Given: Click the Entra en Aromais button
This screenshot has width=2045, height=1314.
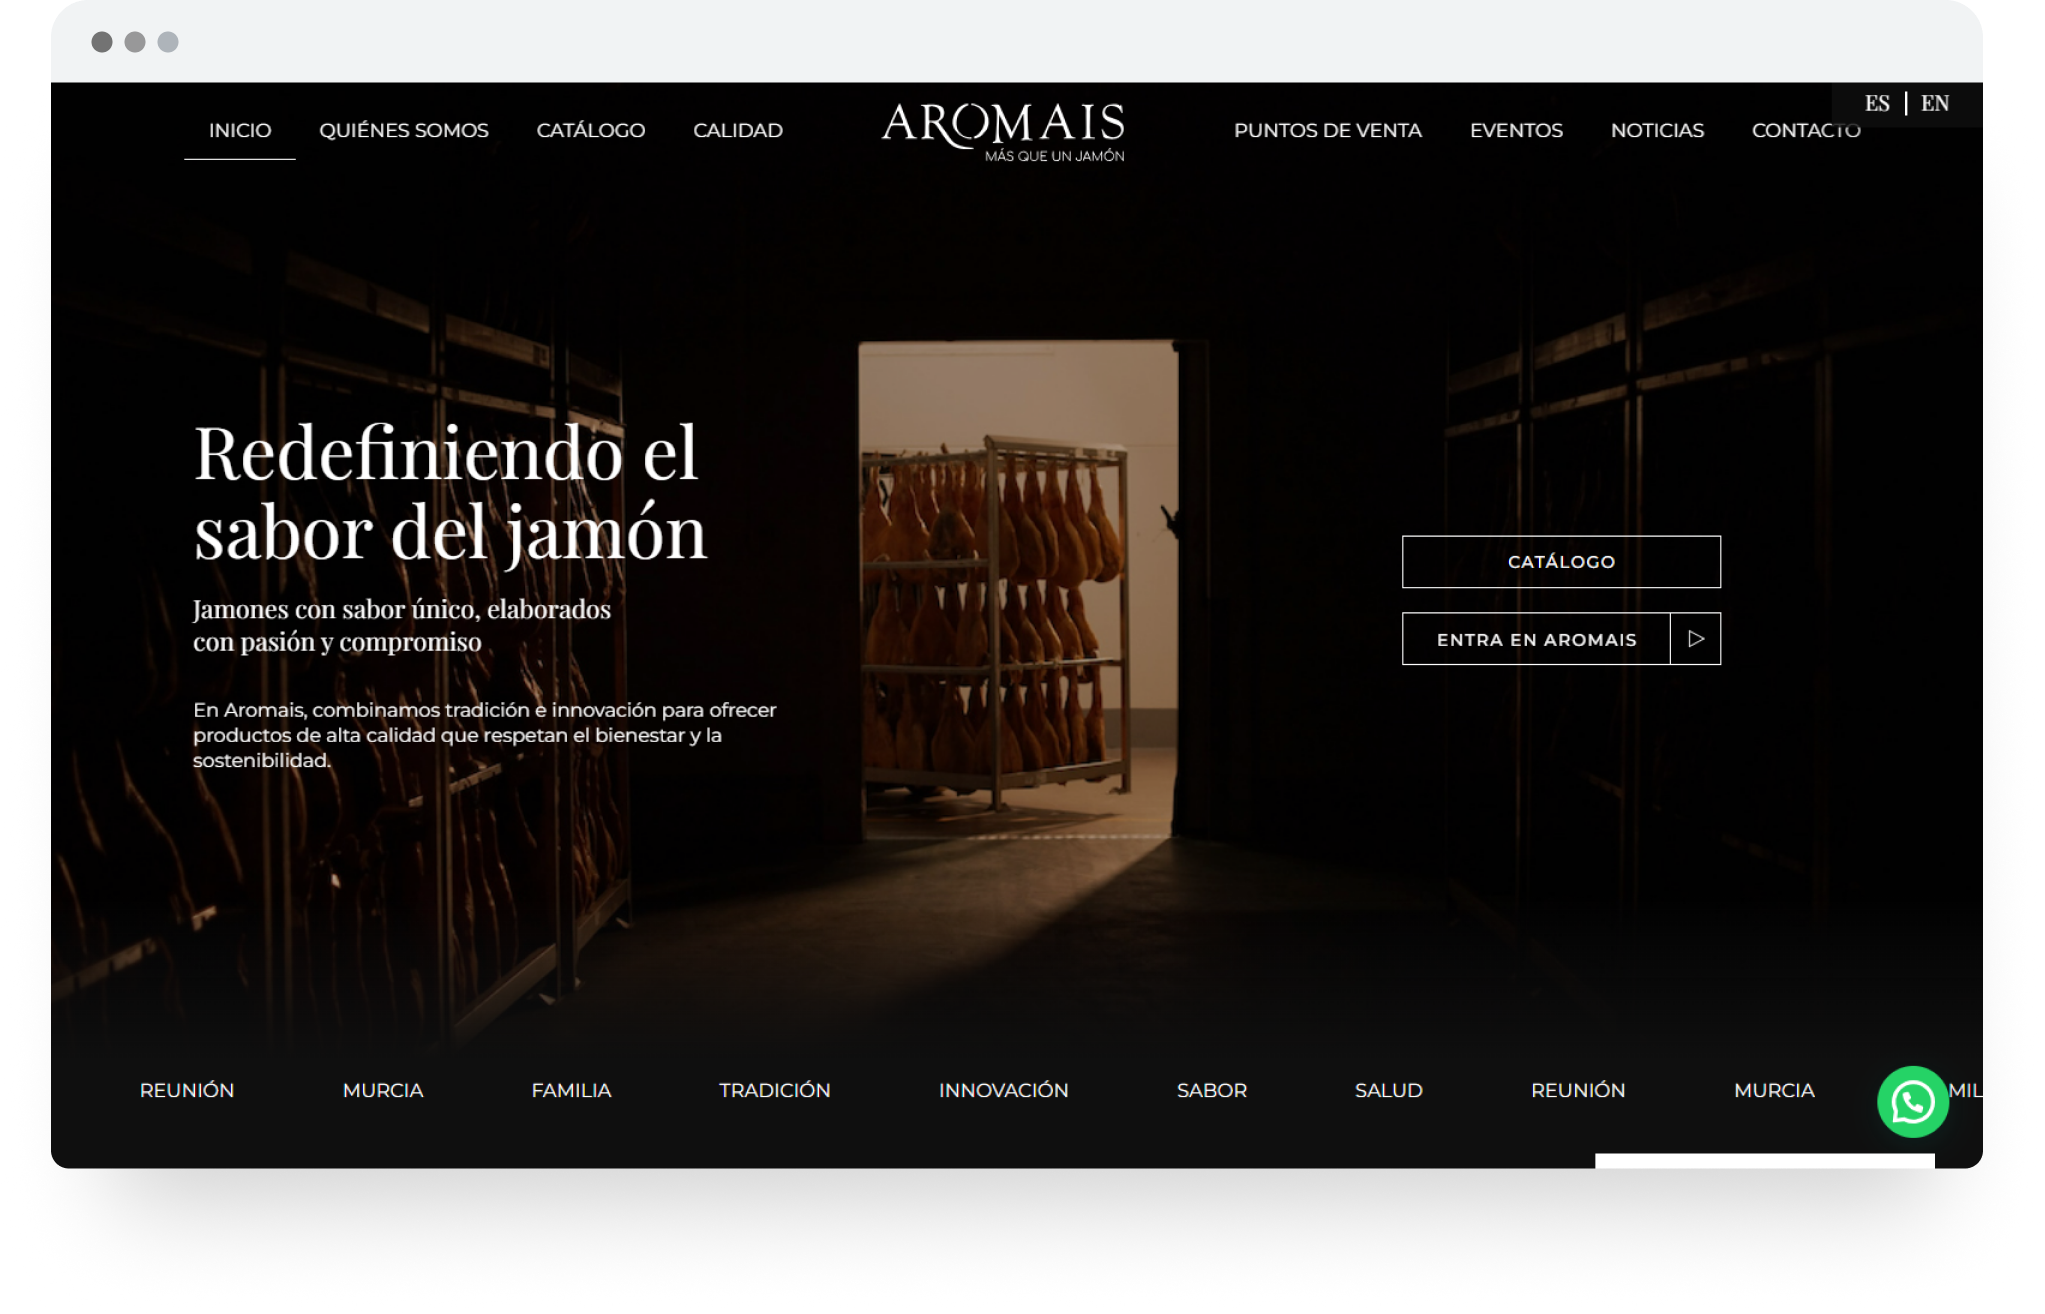Looking at the screenshot, I should (1536, 639).
